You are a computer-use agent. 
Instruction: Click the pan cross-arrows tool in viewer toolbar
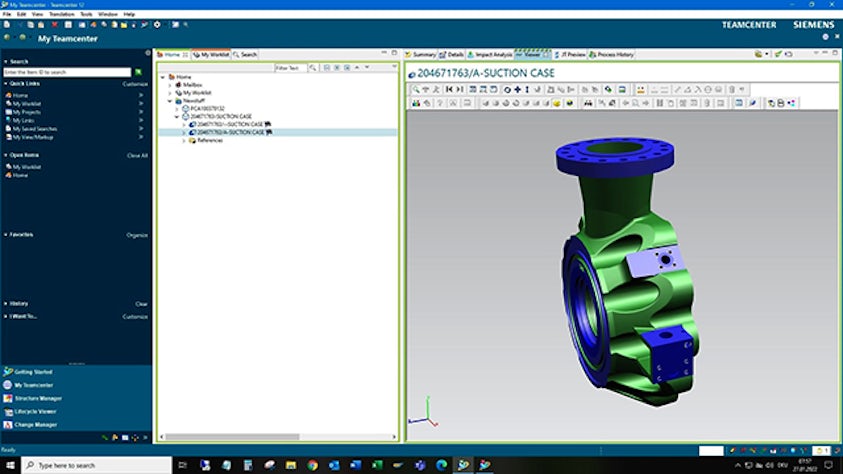click(x=517, y=90)
